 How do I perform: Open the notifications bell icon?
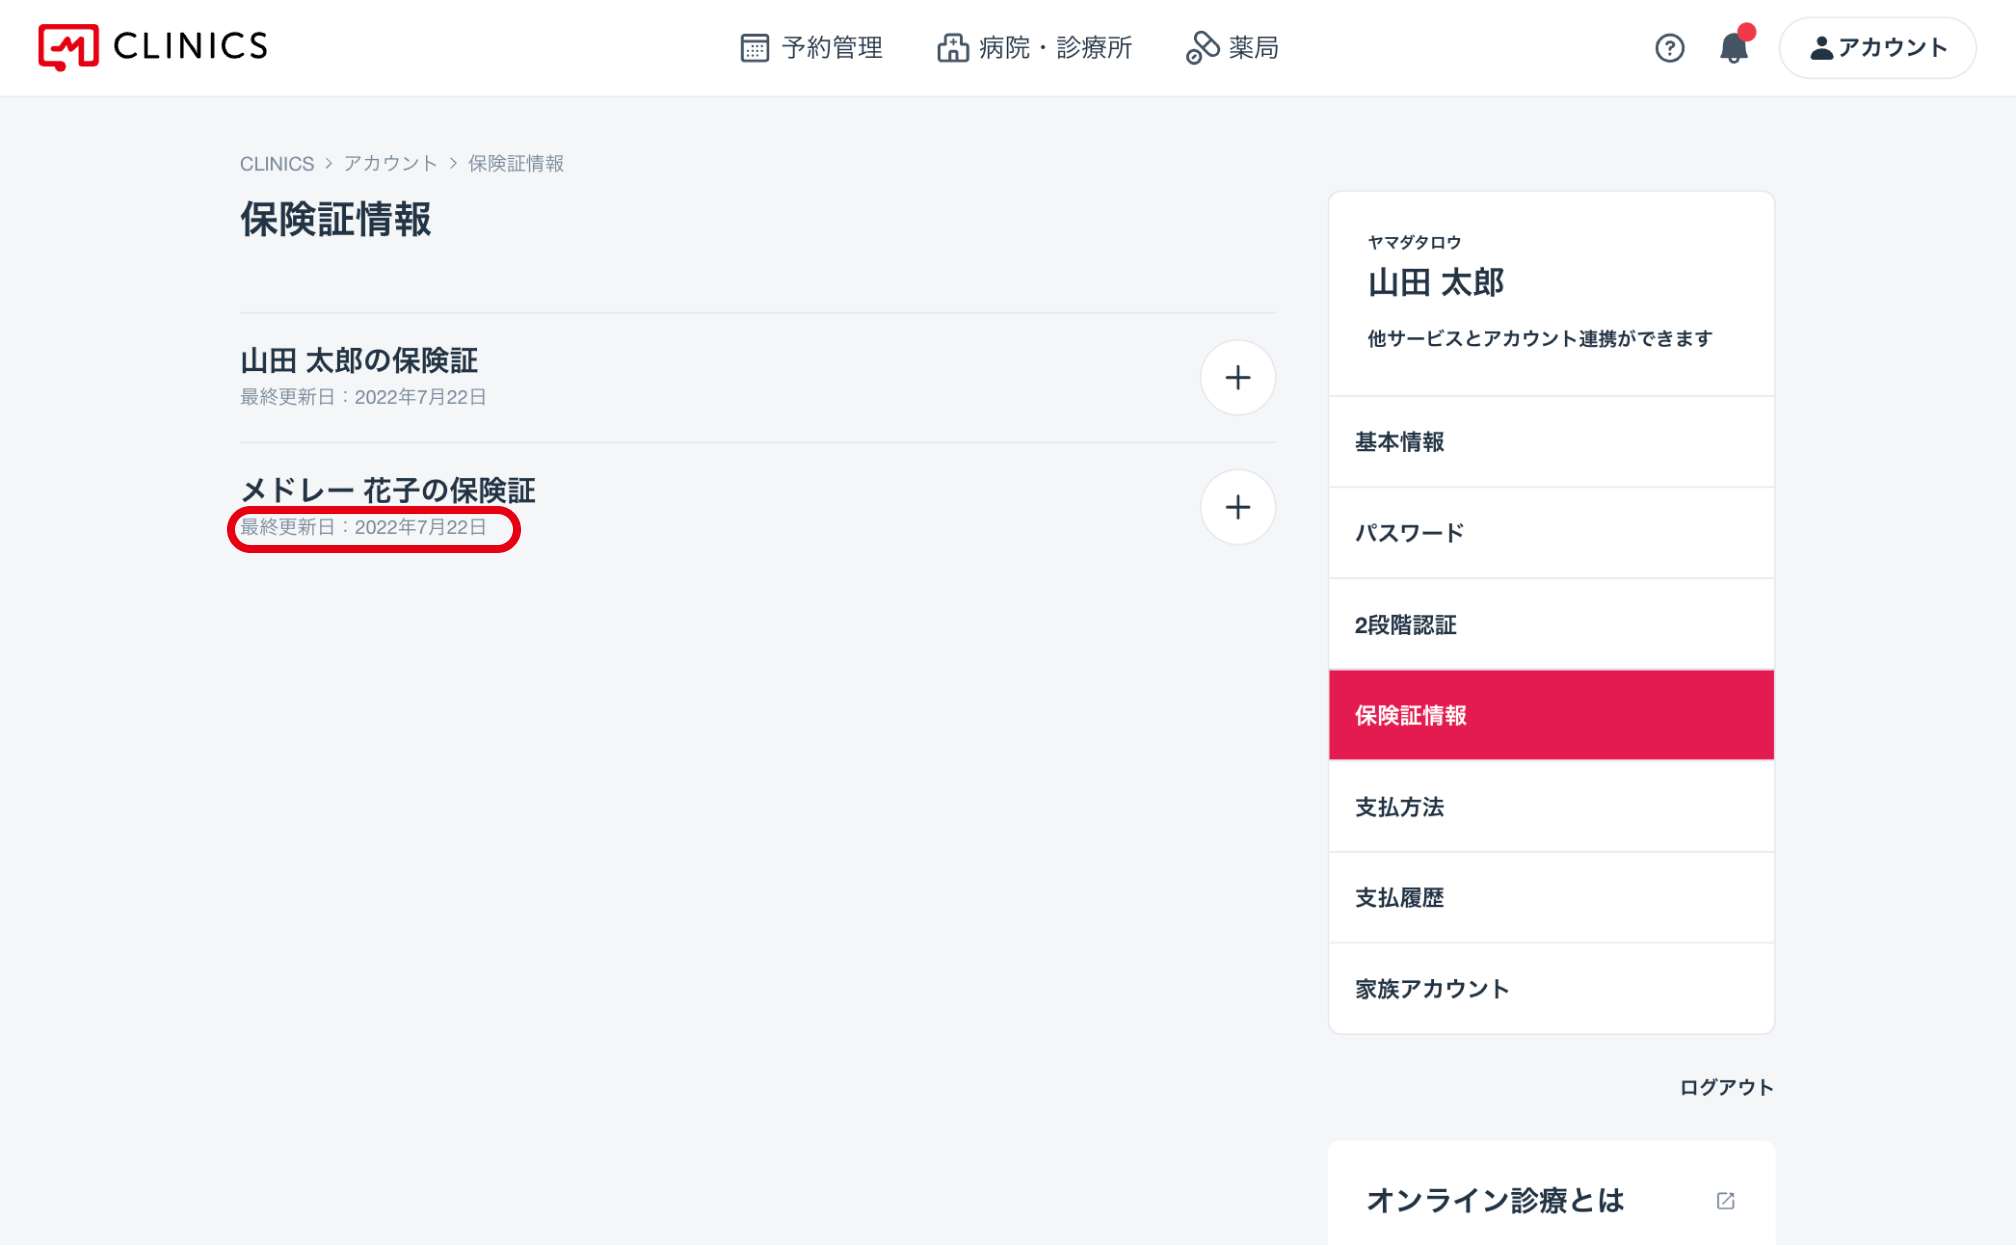pos(1734,47)
